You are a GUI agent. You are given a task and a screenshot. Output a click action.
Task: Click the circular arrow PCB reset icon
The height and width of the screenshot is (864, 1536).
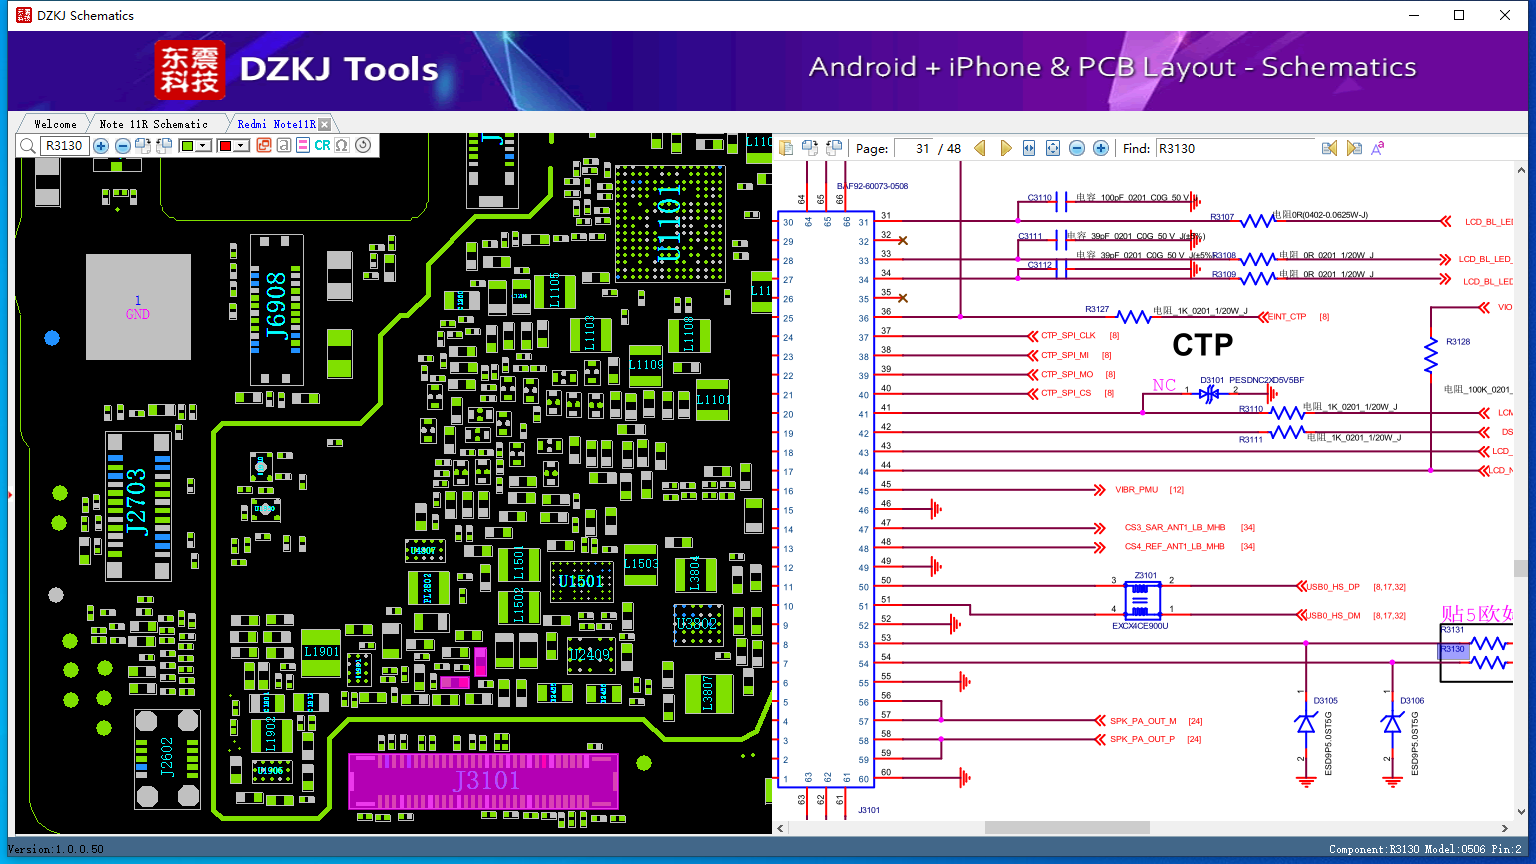363,145
